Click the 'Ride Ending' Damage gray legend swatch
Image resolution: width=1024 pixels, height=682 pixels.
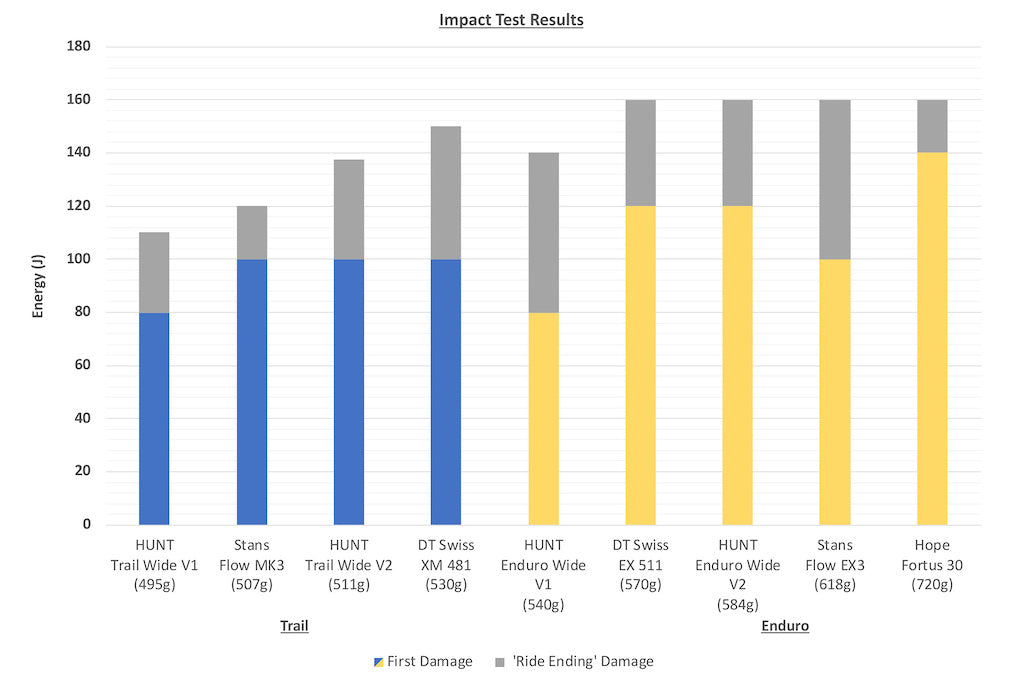point(499,662)
